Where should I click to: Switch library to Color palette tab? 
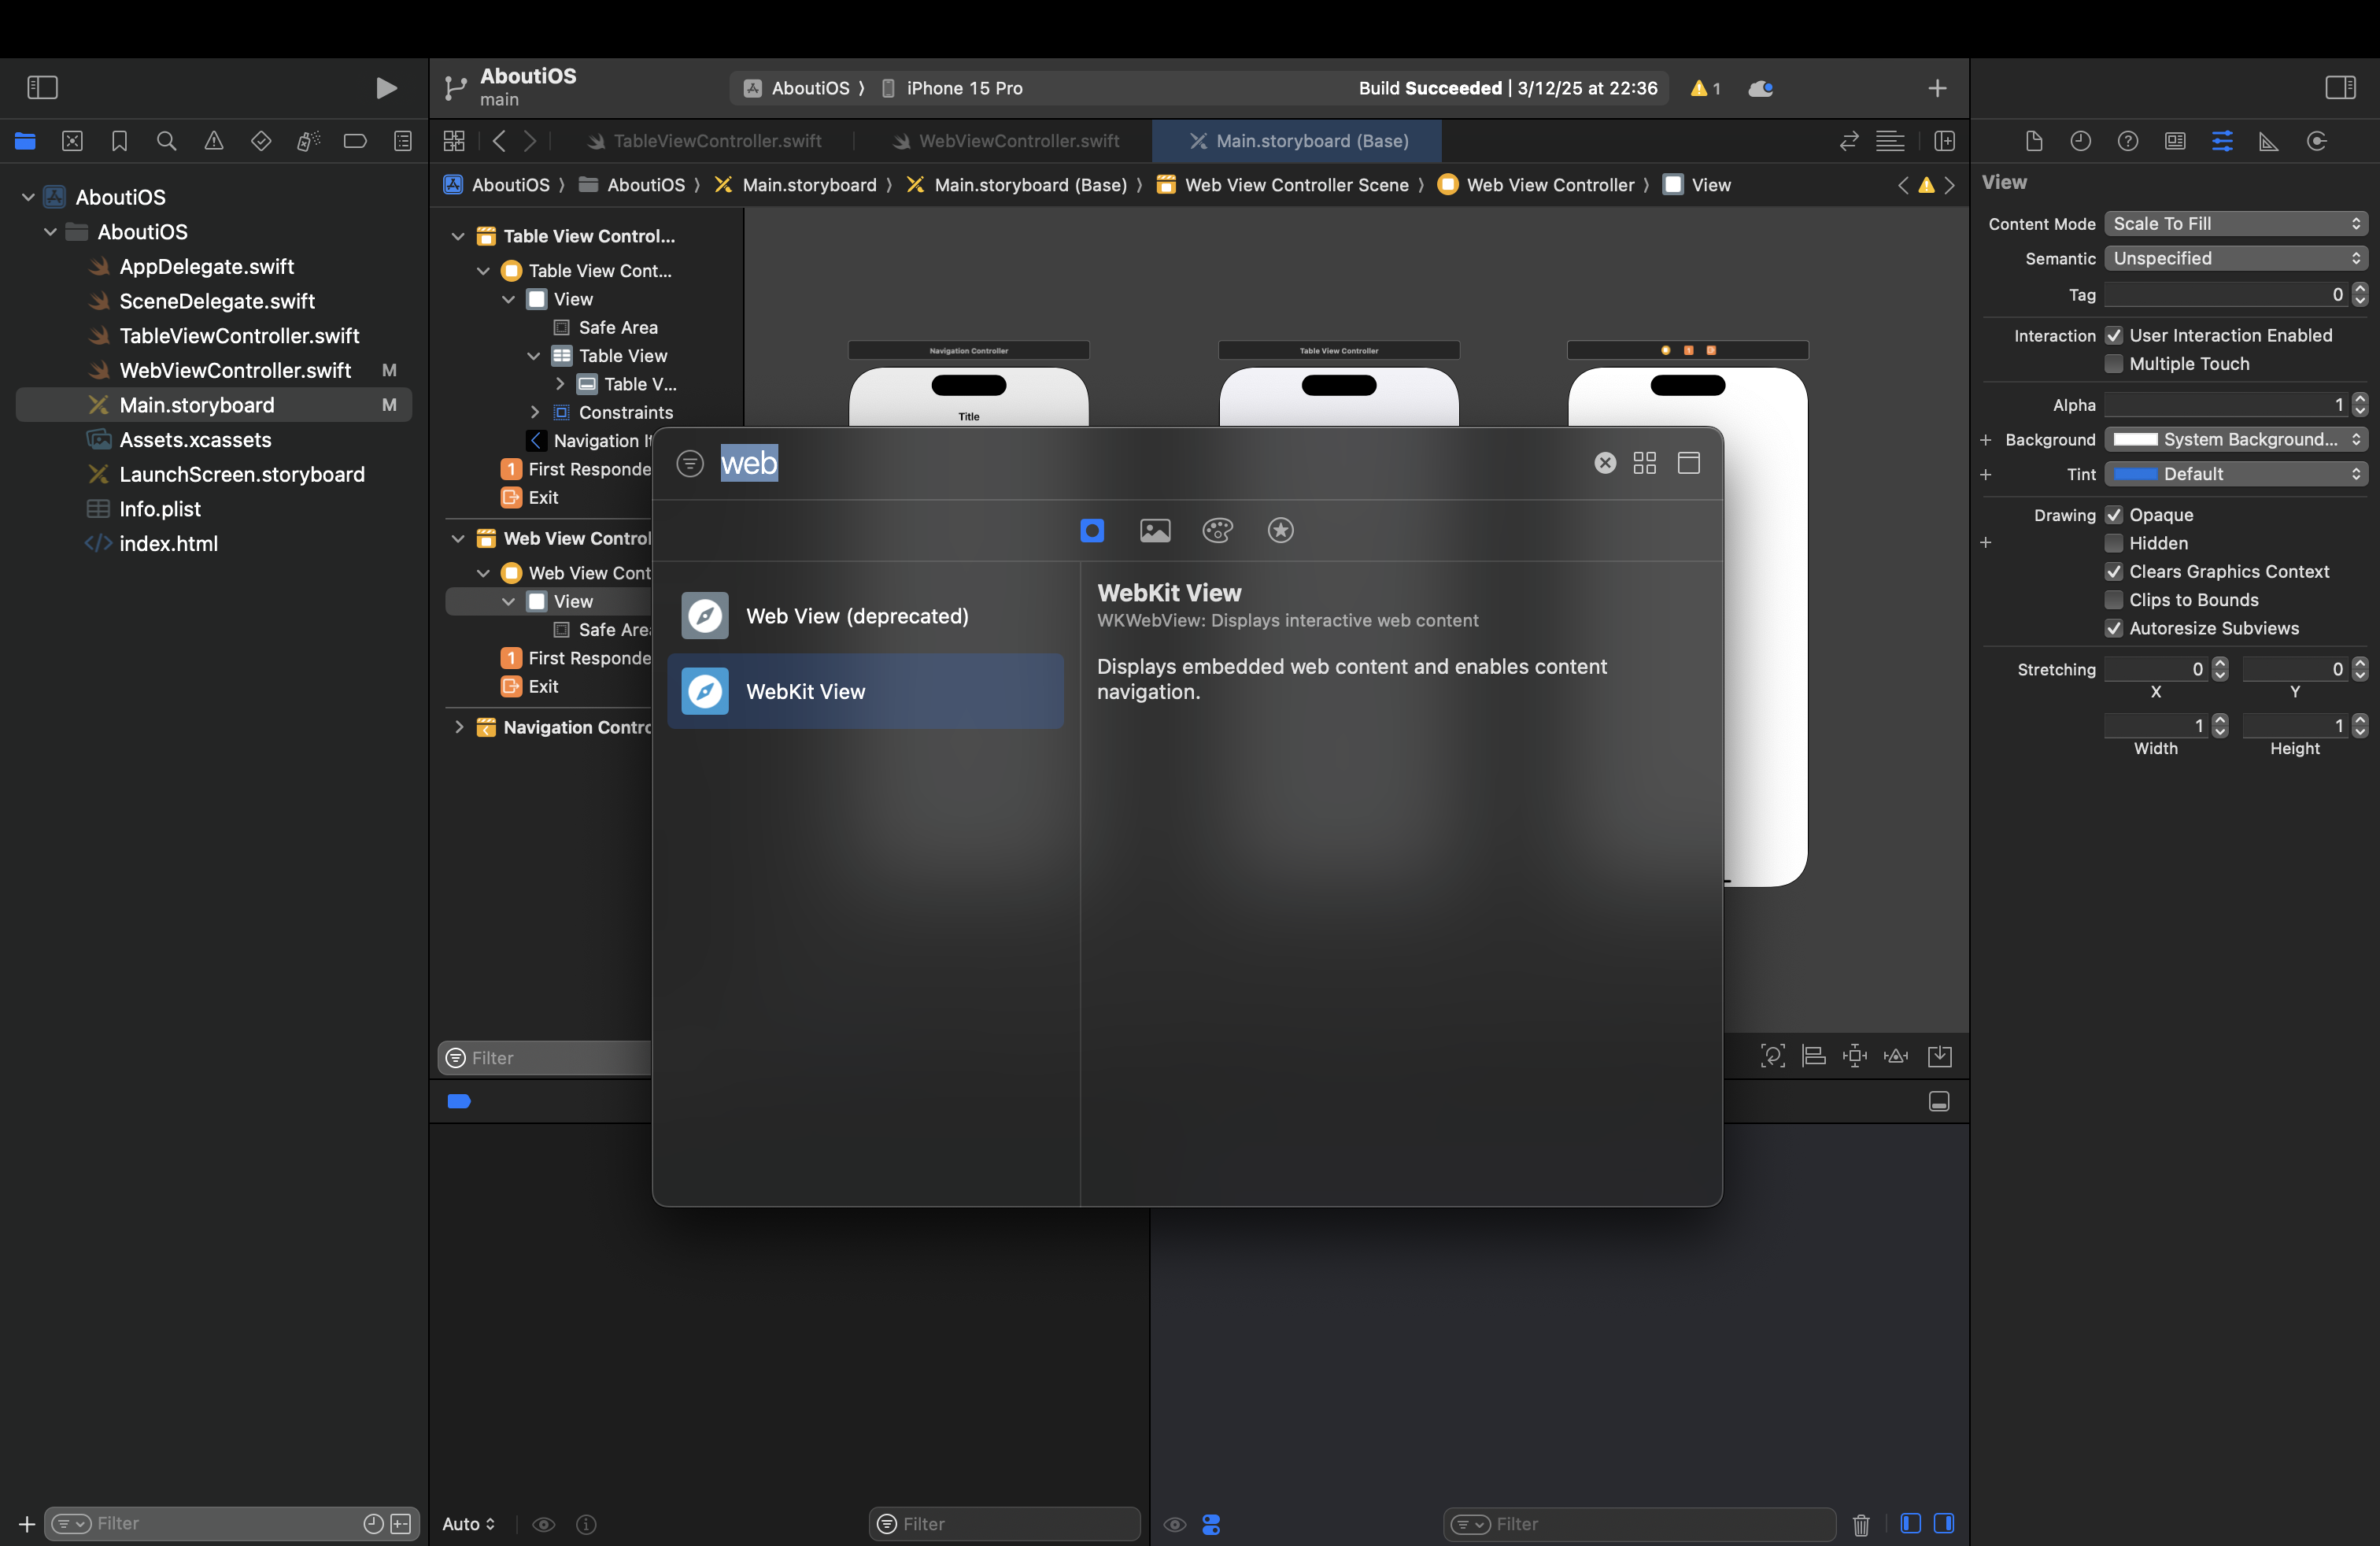(x=1218, y=530)
